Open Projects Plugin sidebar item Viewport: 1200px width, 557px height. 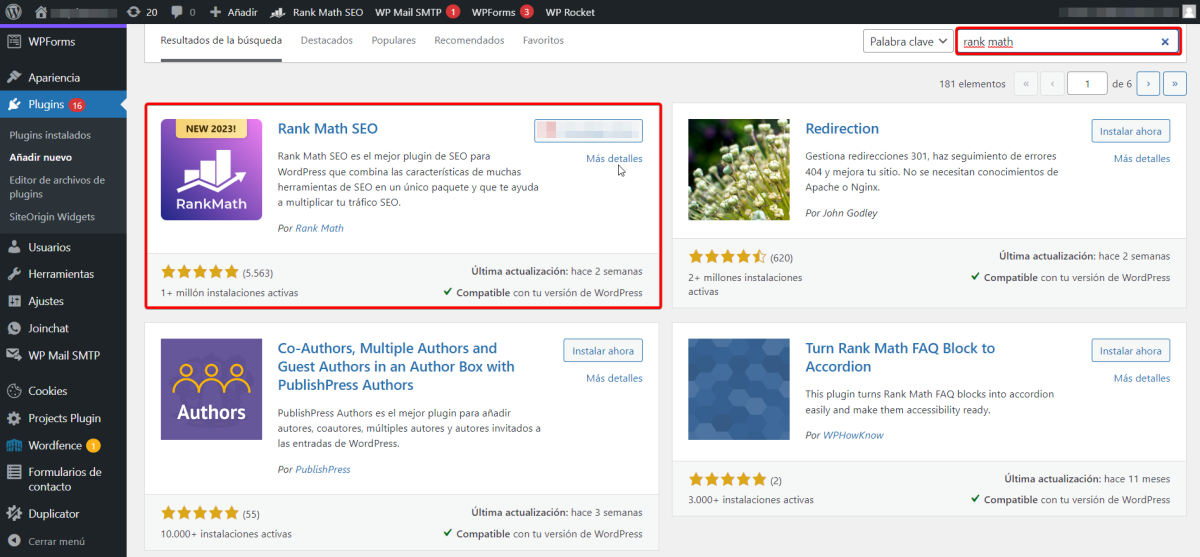[63, 418]
